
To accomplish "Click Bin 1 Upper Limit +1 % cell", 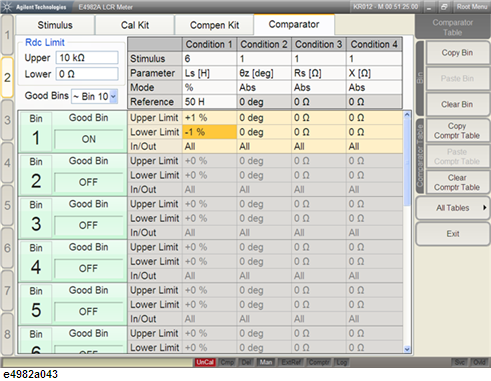I will tap(209, 118).
